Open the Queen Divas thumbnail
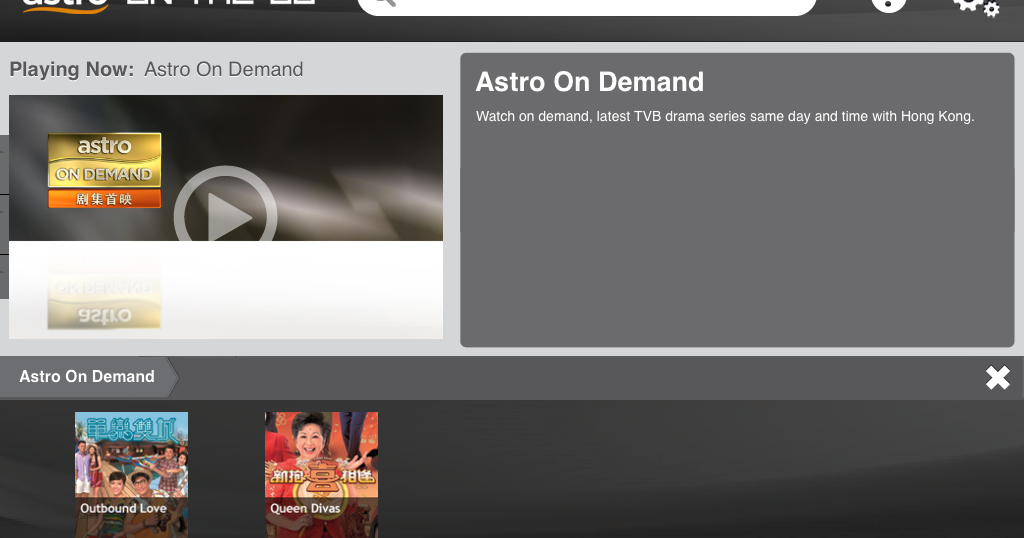This screenshot has height=538, width=1024. pos(321,475)
